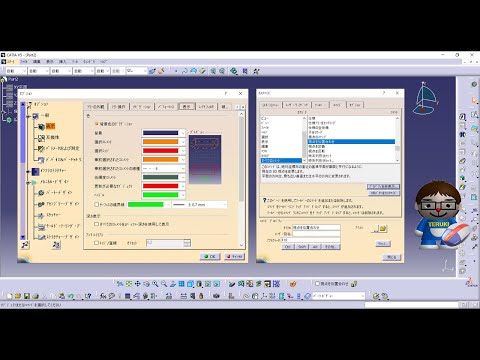This screenshot has width=480, height=360.
Task: Click the folder browse icon in Customize dialog
Action: coord(382,229)
